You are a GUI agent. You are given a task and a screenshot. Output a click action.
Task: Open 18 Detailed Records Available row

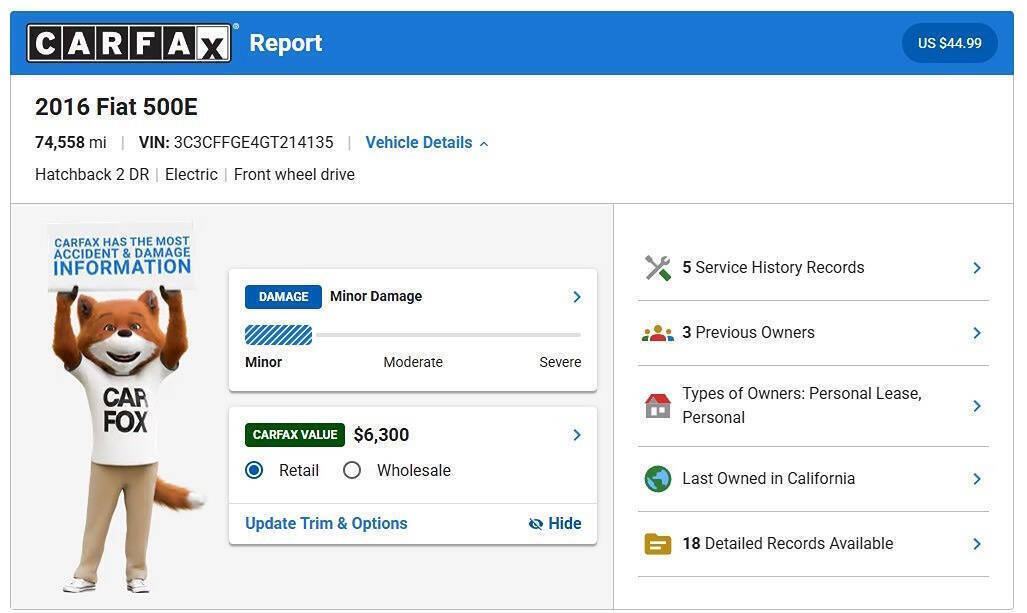(813, 544)
